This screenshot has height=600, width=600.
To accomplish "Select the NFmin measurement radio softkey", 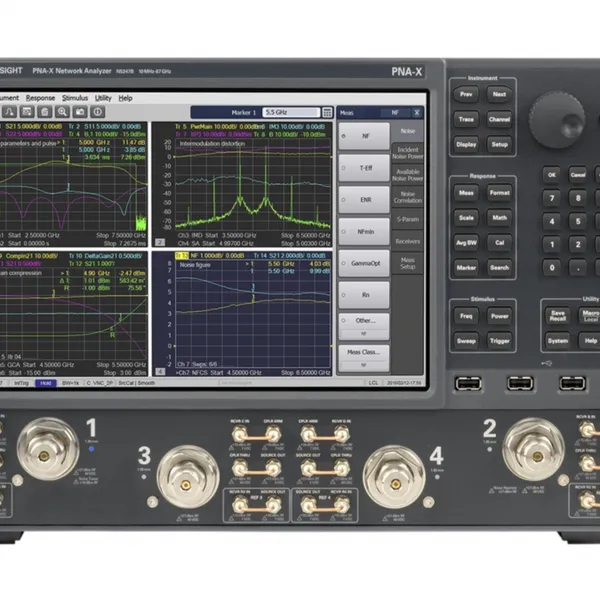I will coord(364,232).
